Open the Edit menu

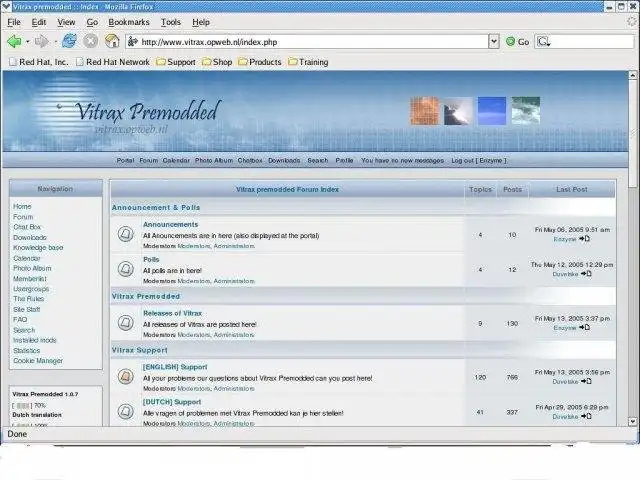click(x=39, y=22)
